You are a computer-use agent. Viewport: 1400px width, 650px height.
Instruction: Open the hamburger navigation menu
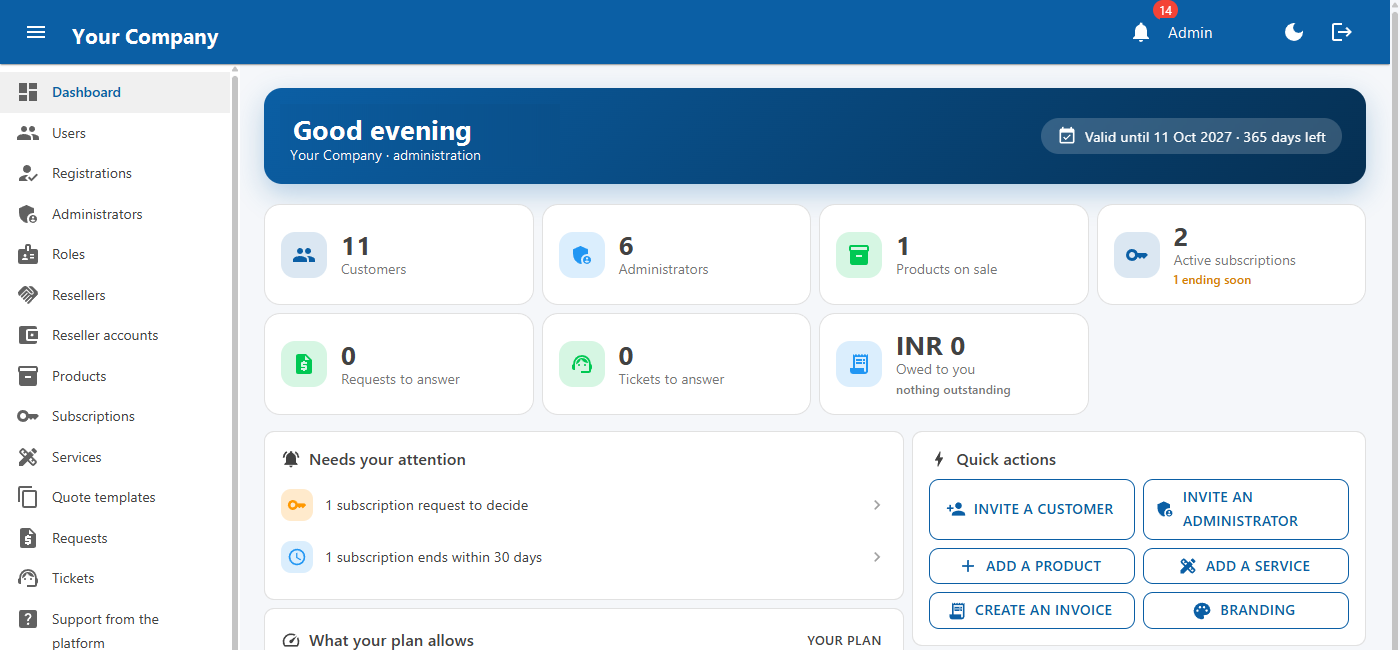click(36, 32)
